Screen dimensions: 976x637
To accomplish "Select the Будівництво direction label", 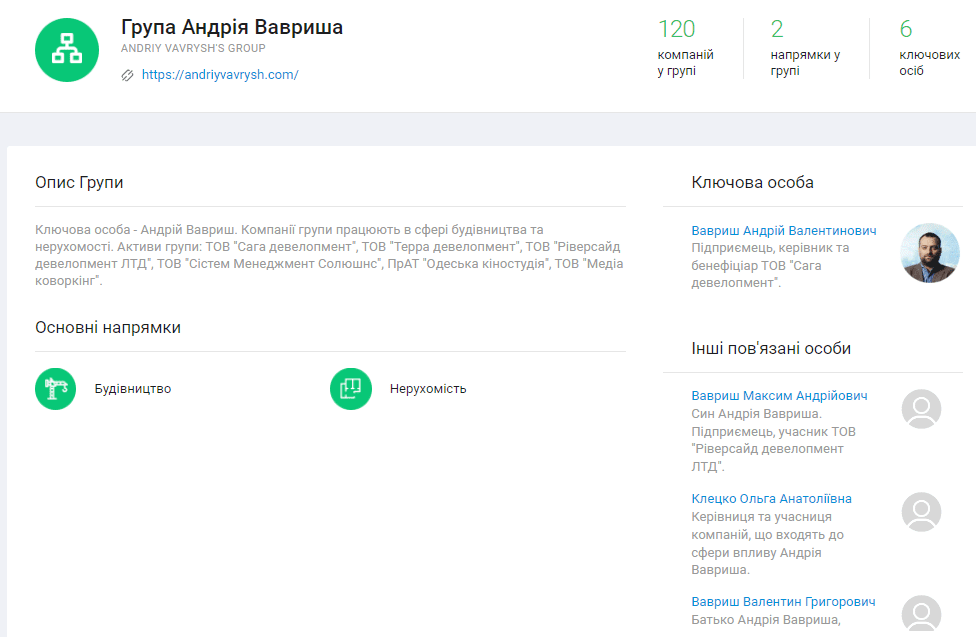I will 133,389.
